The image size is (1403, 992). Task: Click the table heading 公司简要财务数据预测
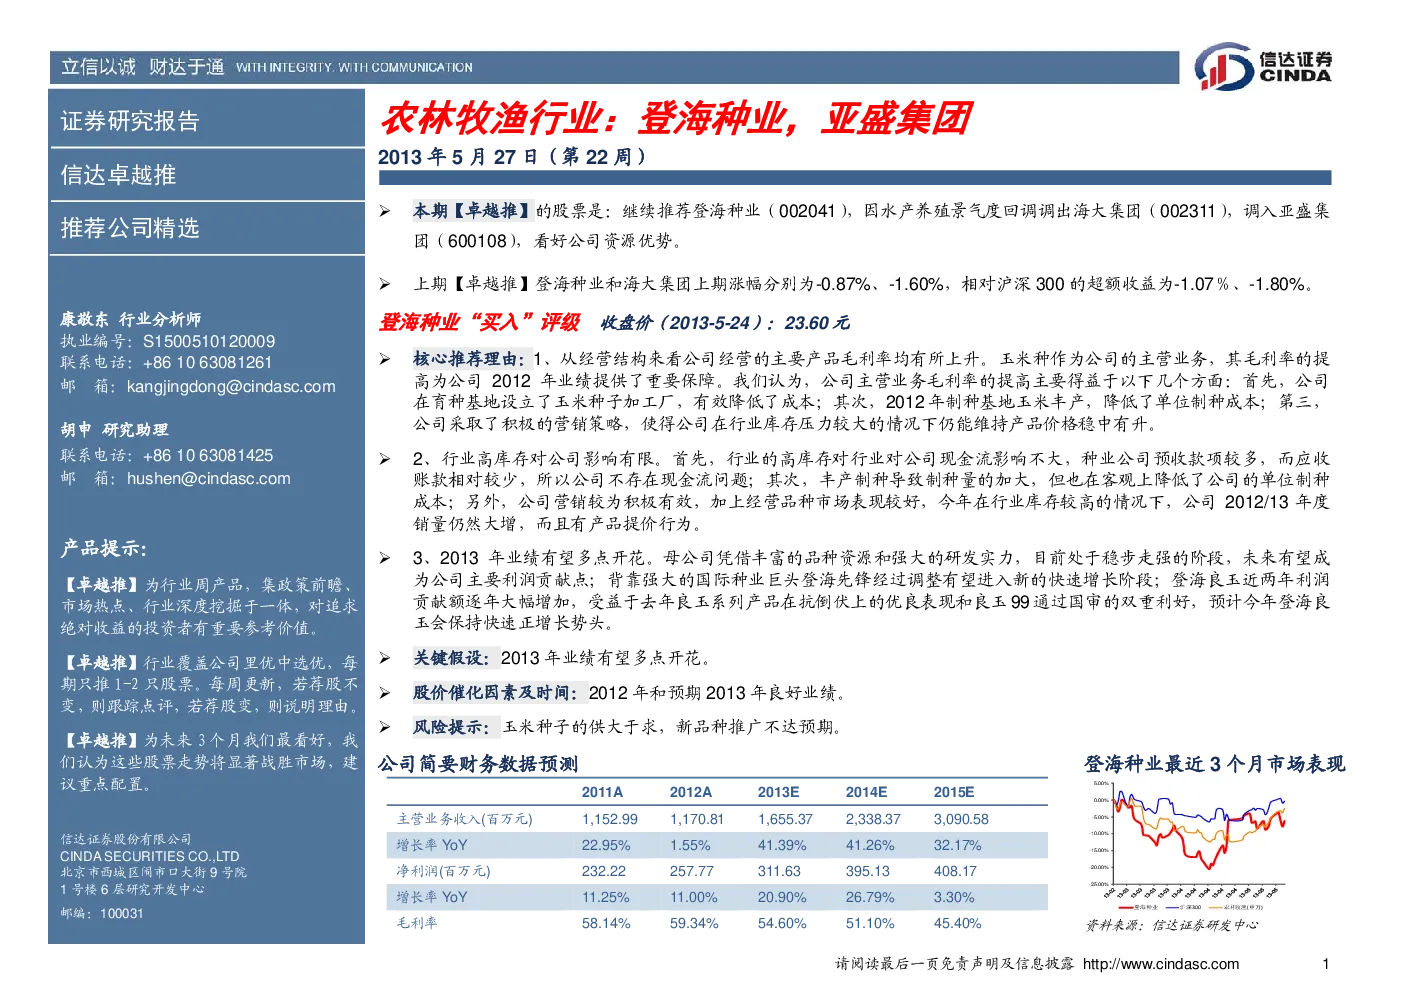[478, 764]
